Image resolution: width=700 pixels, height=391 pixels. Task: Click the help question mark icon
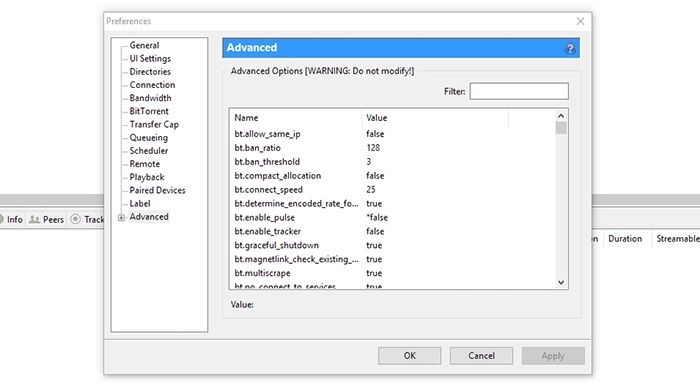point(570,48)
